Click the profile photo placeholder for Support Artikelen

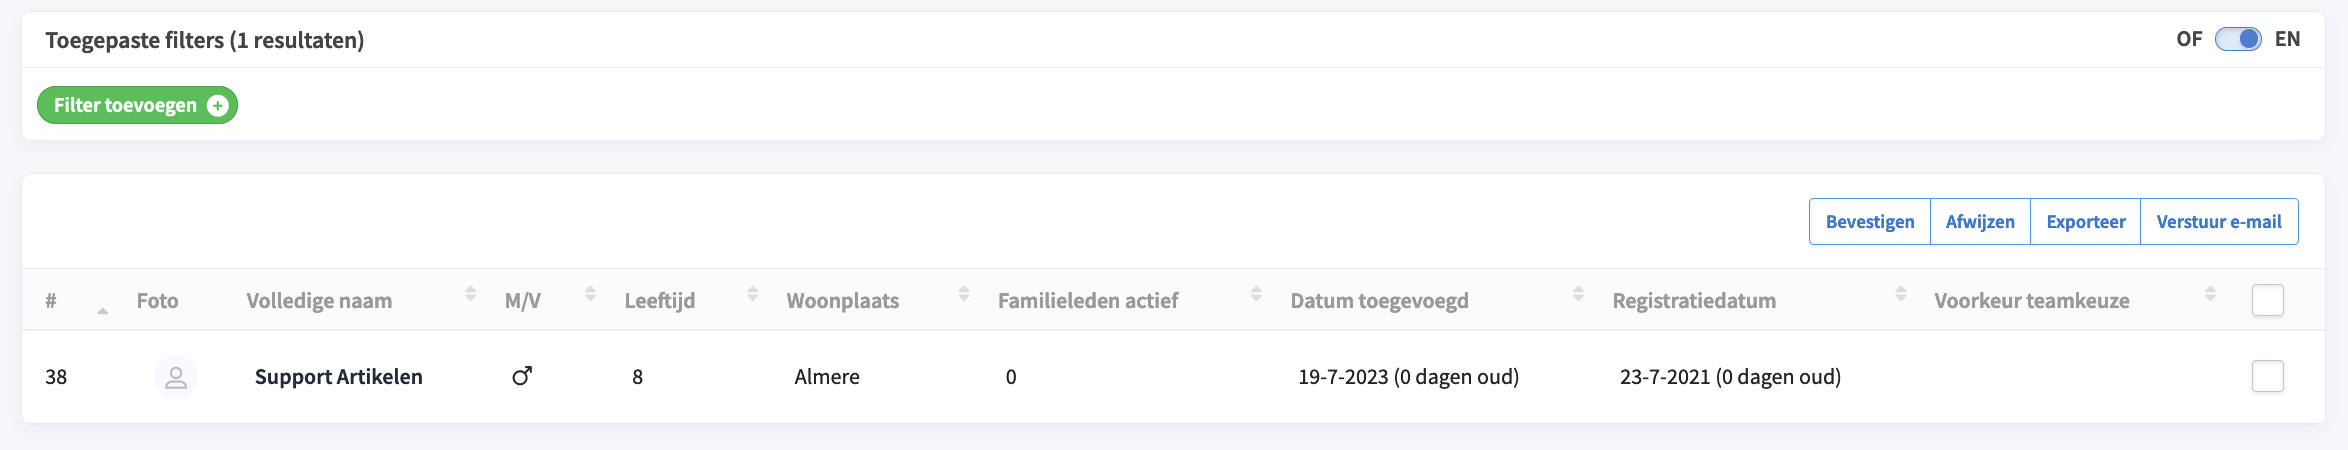176,377
